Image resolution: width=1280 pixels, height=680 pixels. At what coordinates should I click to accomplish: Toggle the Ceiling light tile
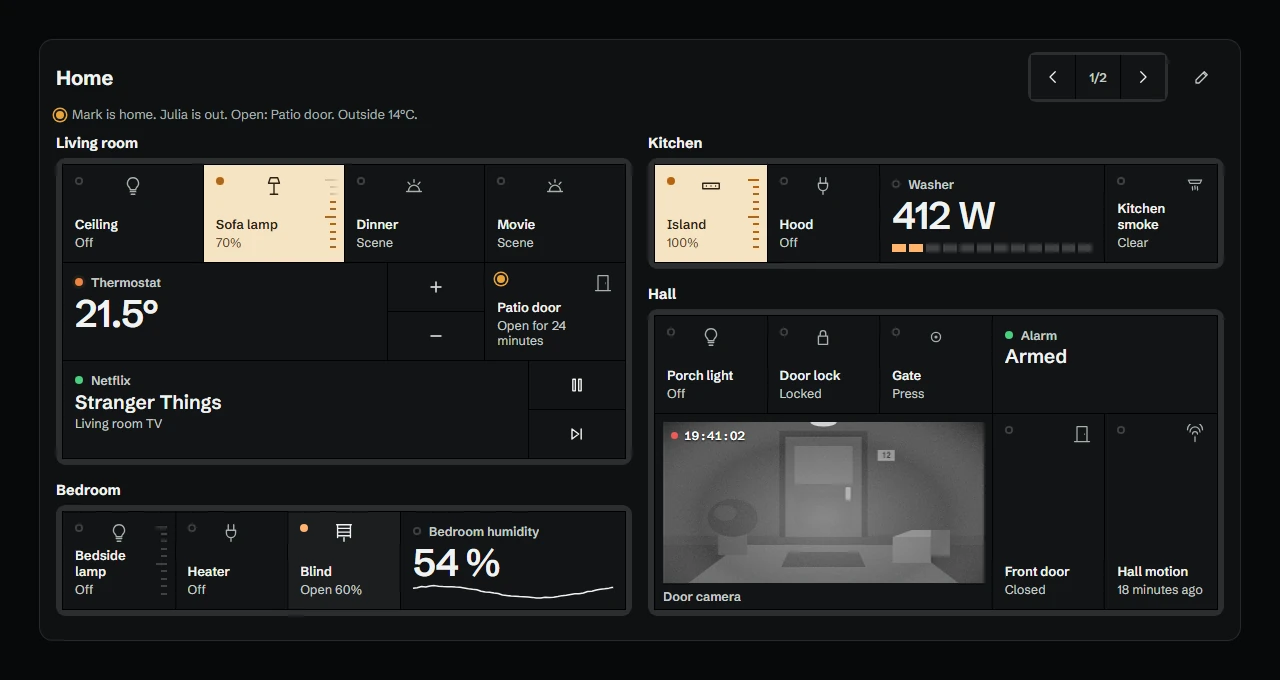(133, 214)
